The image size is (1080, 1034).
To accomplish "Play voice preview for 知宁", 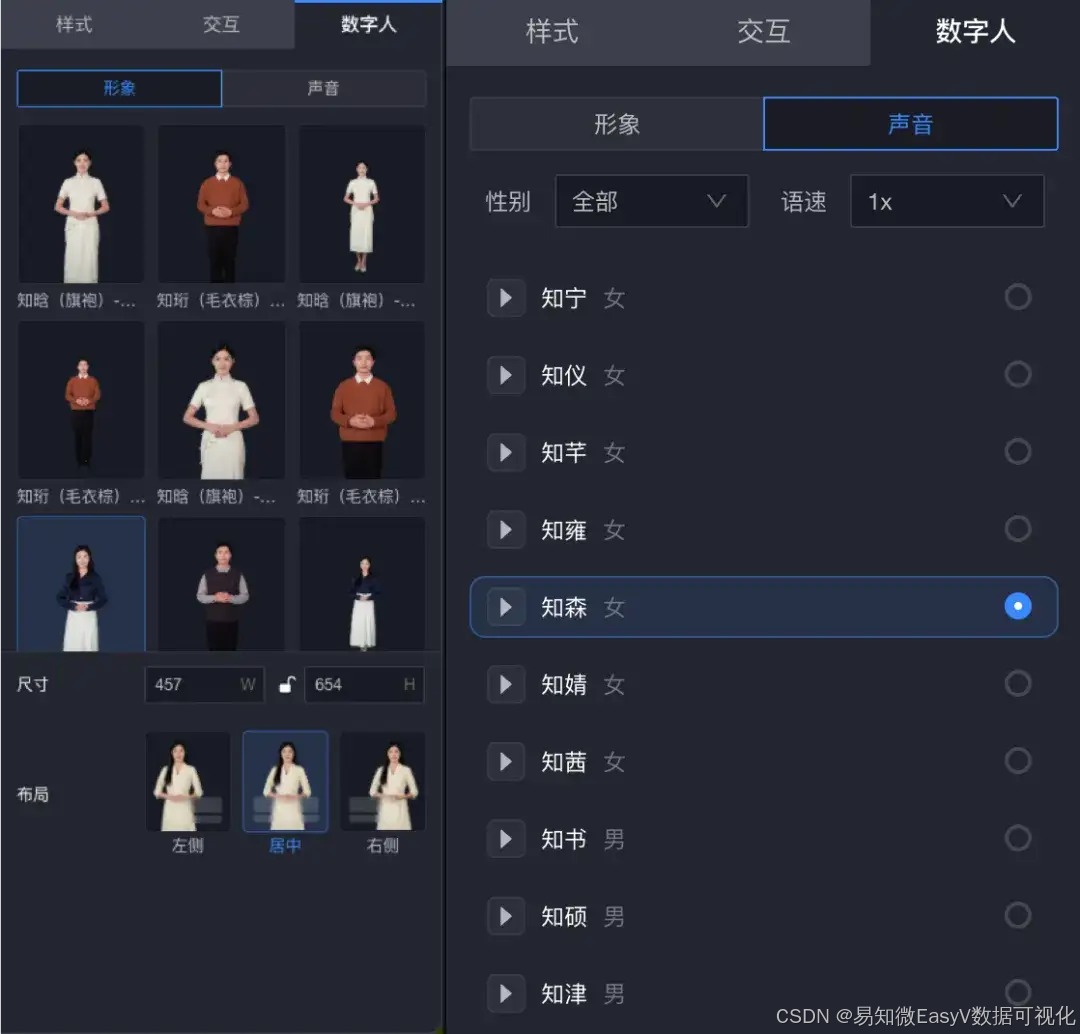I will pyautogui.click(x=506, y=298).
